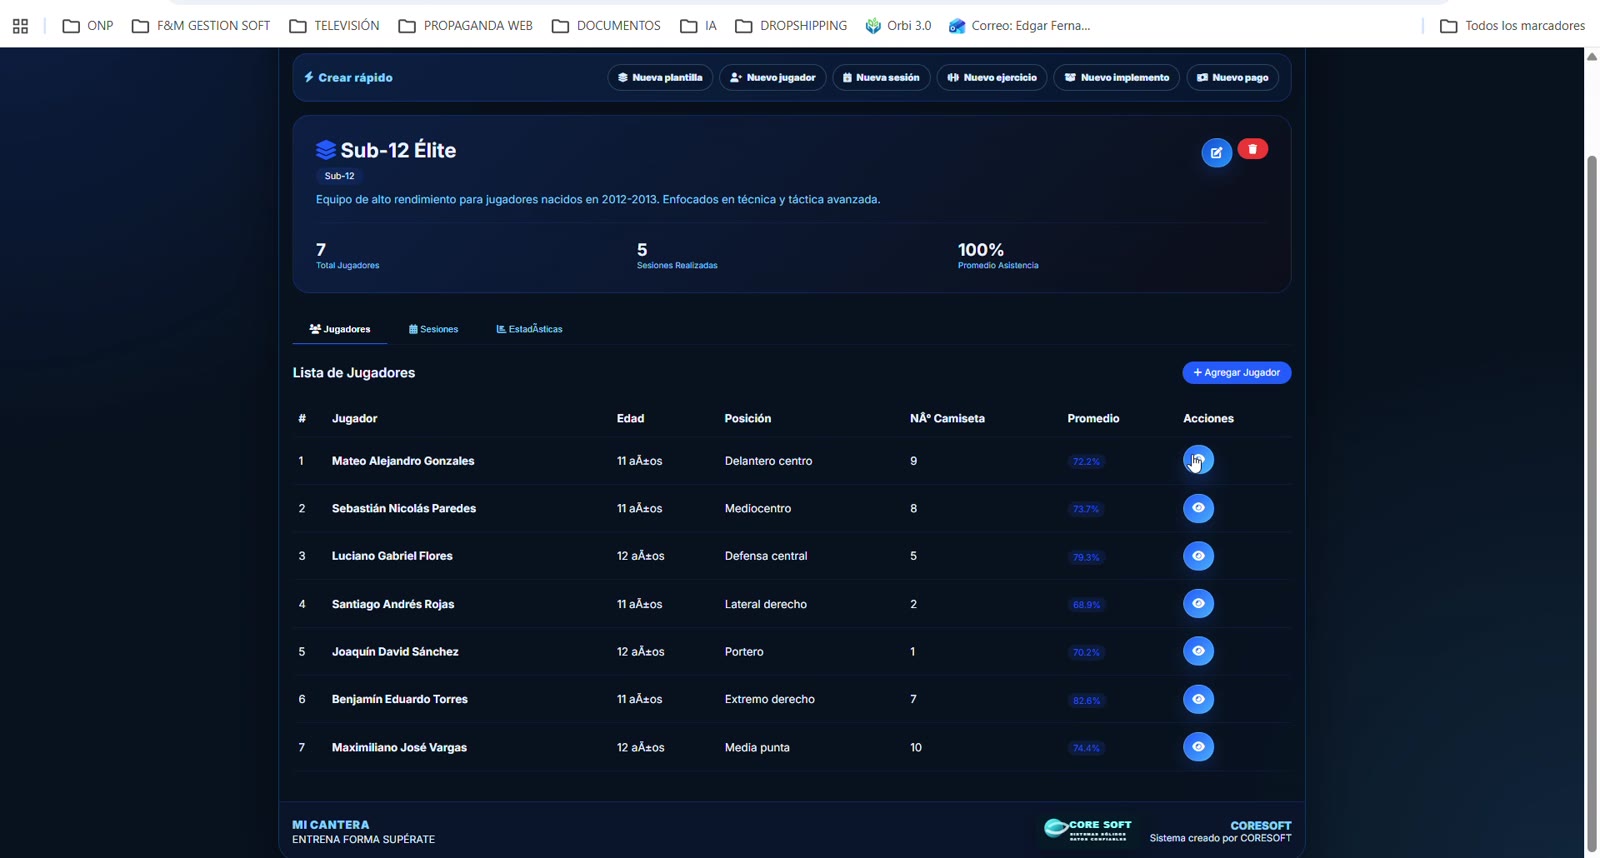
Task: Open the DROPSHIPPING bookmark folder
Action: [791, 26]
